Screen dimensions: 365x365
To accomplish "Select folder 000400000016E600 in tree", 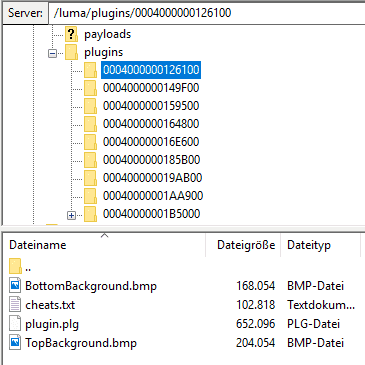I will click(x=151, y=142).
